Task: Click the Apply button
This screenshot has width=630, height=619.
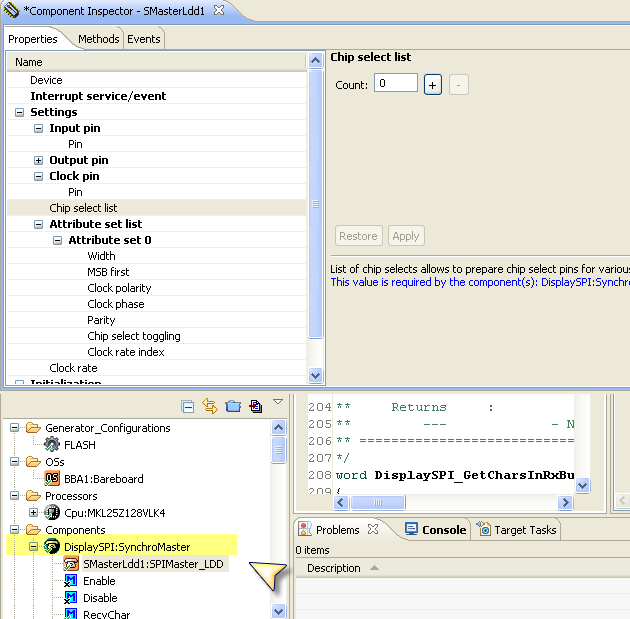Action: click(406, 236)
